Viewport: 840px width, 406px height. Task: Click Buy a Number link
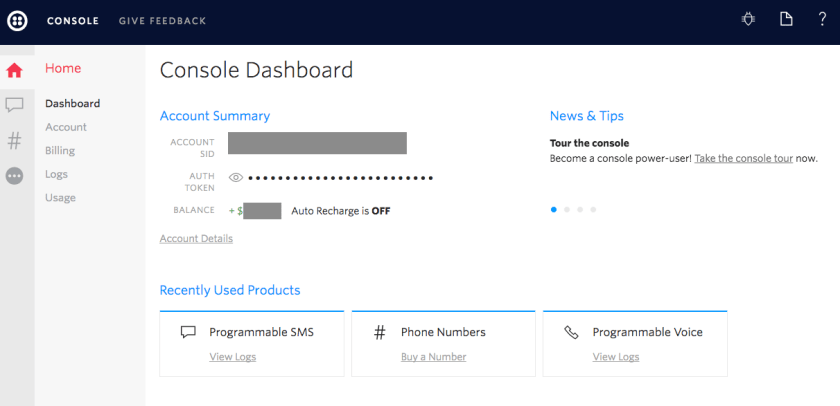point(433,357)
